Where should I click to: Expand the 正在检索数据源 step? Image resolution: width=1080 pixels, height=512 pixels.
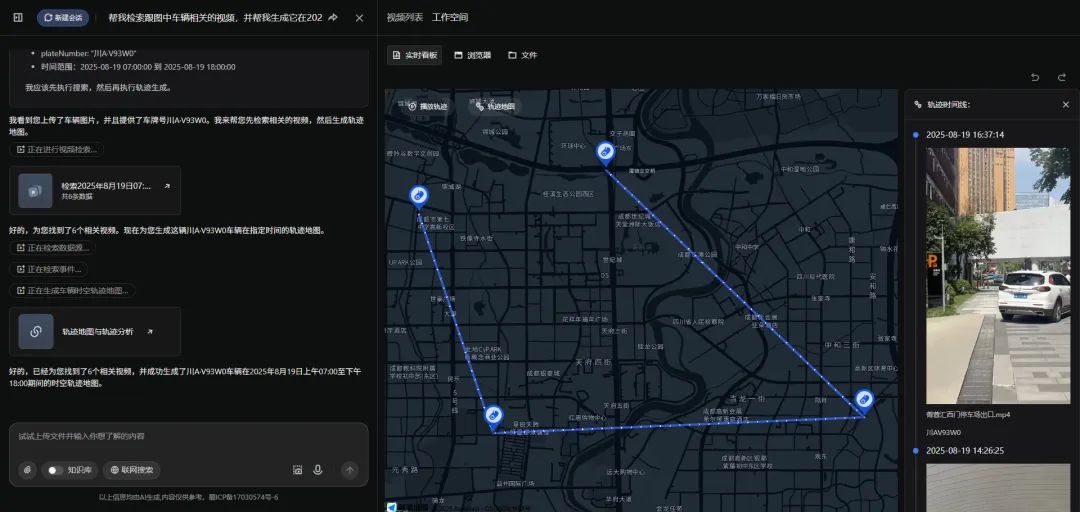click(52, 247)
